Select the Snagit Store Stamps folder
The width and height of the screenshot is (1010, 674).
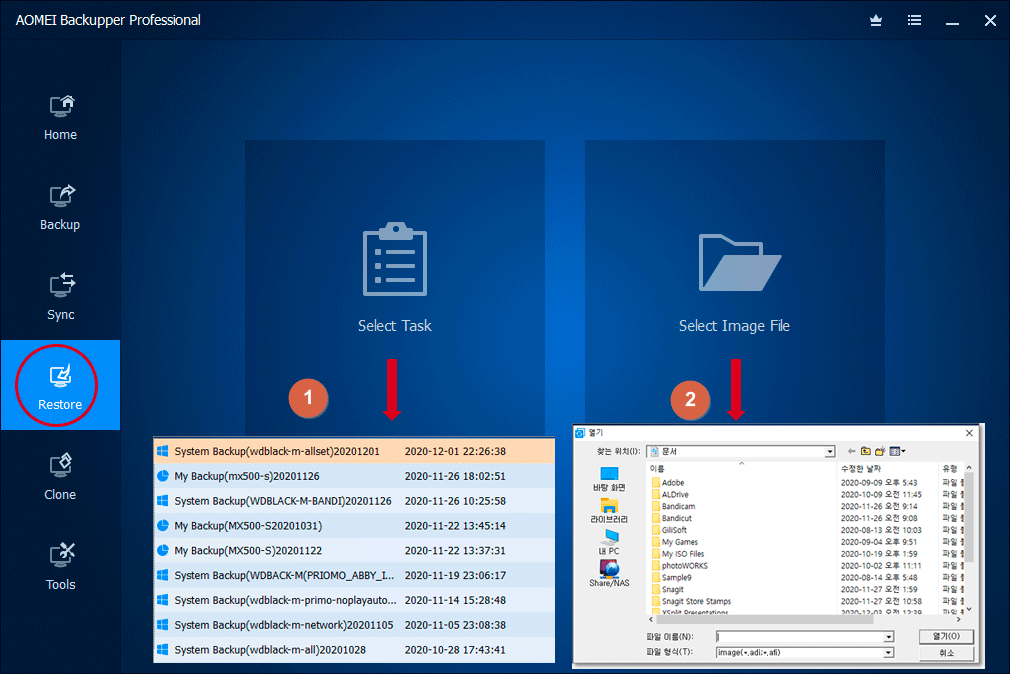(691, 602)
